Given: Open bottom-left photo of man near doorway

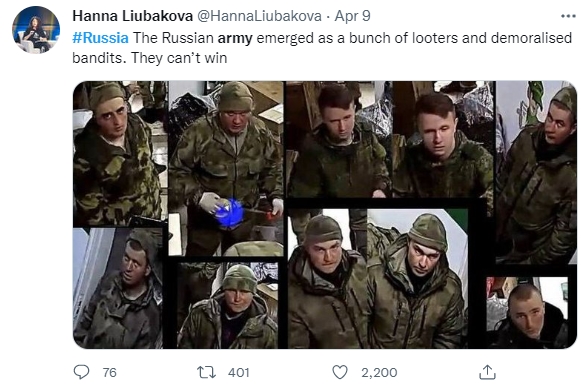Looking at the screenshot, I should [x=118, y=288].
